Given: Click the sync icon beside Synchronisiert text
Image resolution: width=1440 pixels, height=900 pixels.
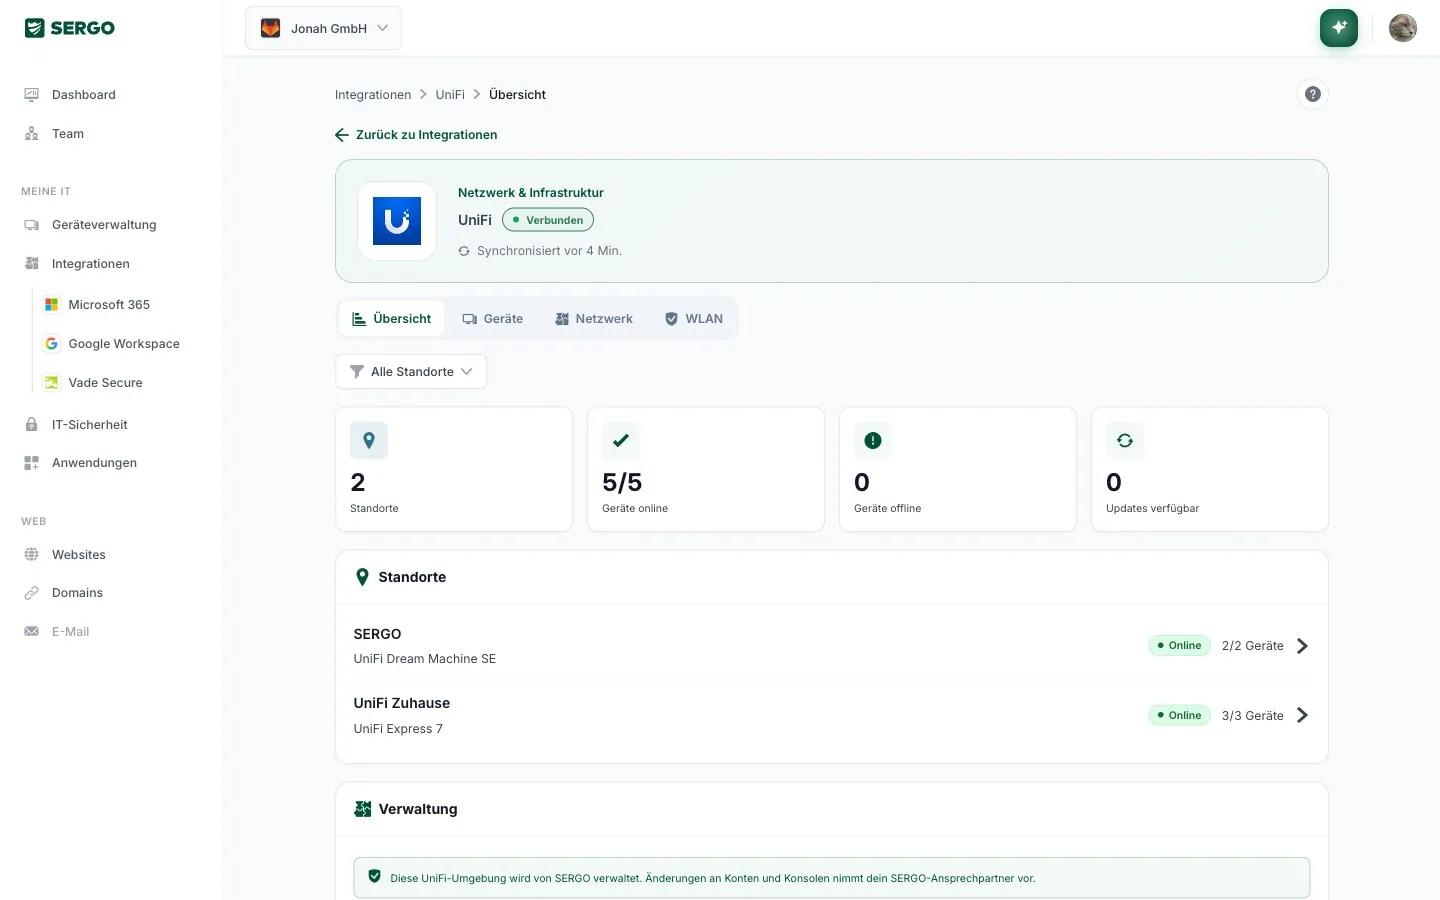Looking at the screenshot, I should point(464,251).
